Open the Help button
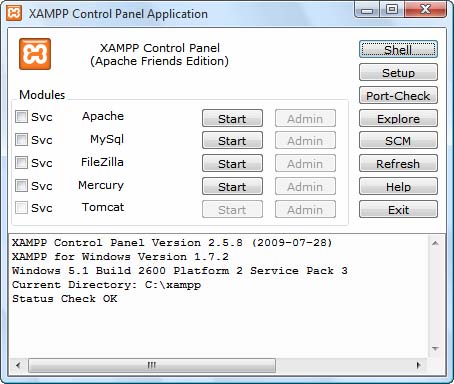454x384 pixels. pos(398,186)
